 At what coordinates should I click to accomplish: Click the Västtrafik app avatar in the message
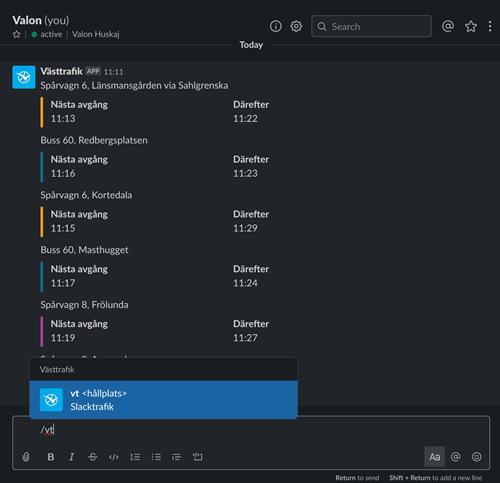[24, 77]
